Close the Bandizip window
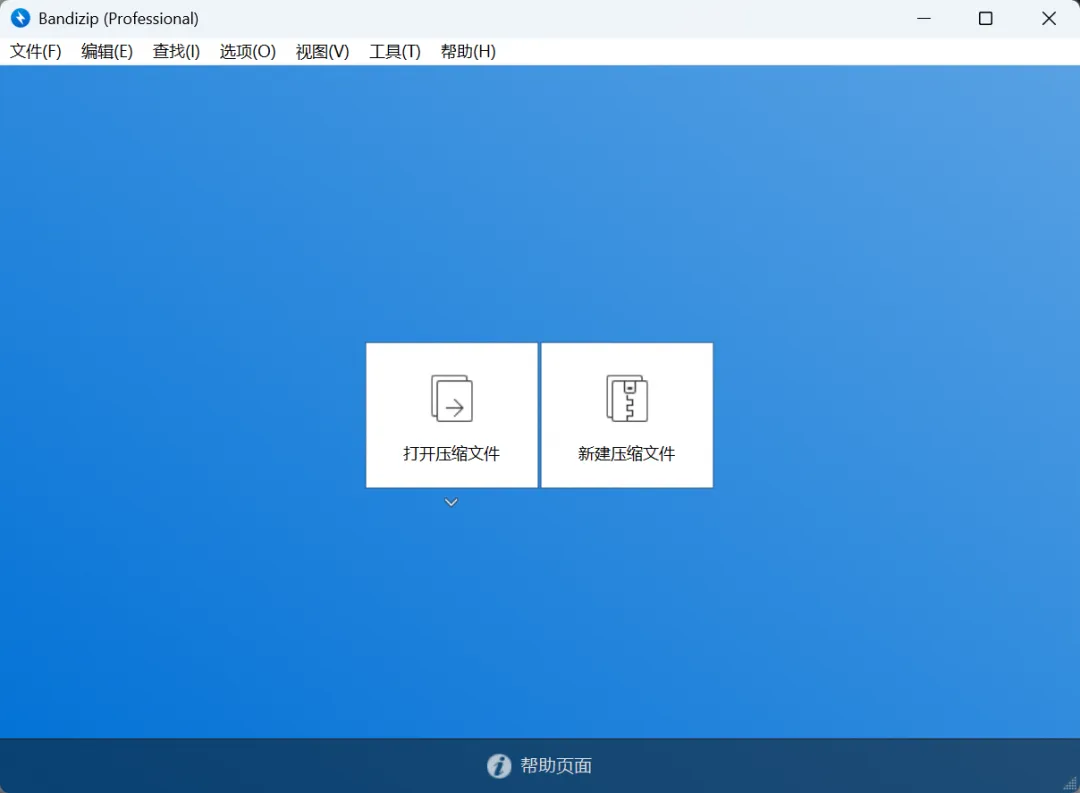The image size is (1080, 793). pos(1048,19)
